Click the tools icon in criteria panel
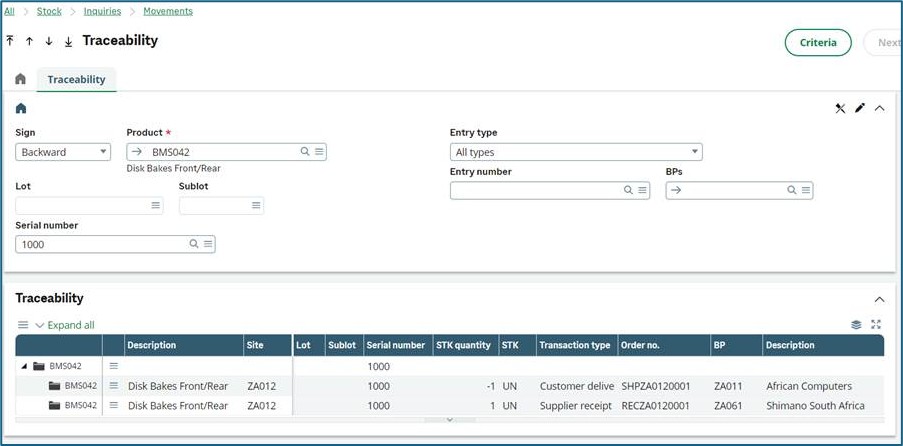903x446 pixels. [x=840, y=108]
